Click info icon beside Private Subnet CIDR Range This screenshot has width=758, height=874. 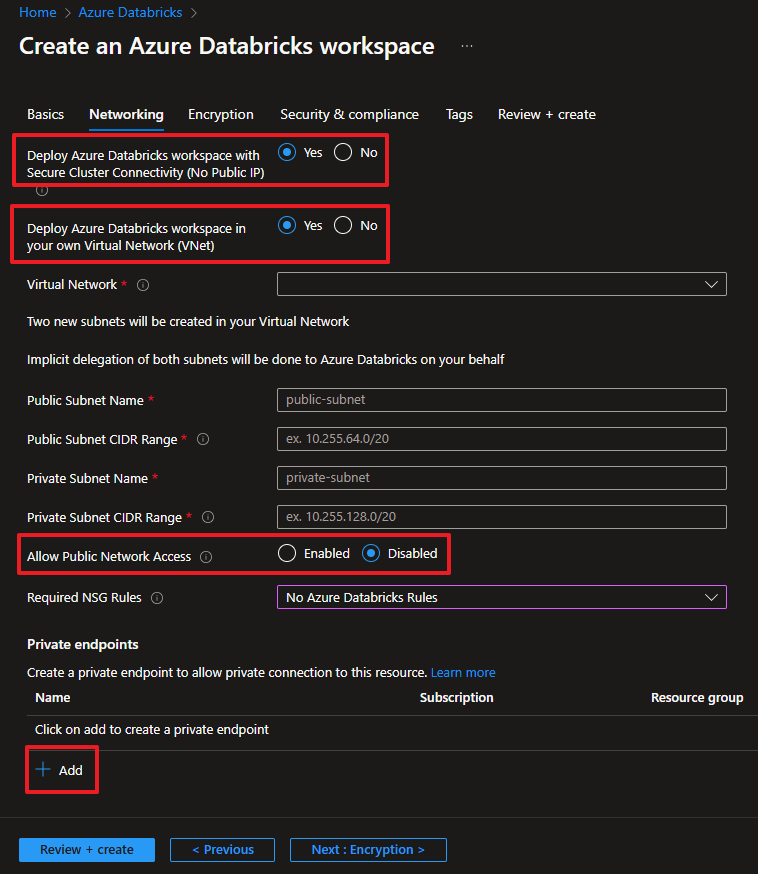coord(208,517)
